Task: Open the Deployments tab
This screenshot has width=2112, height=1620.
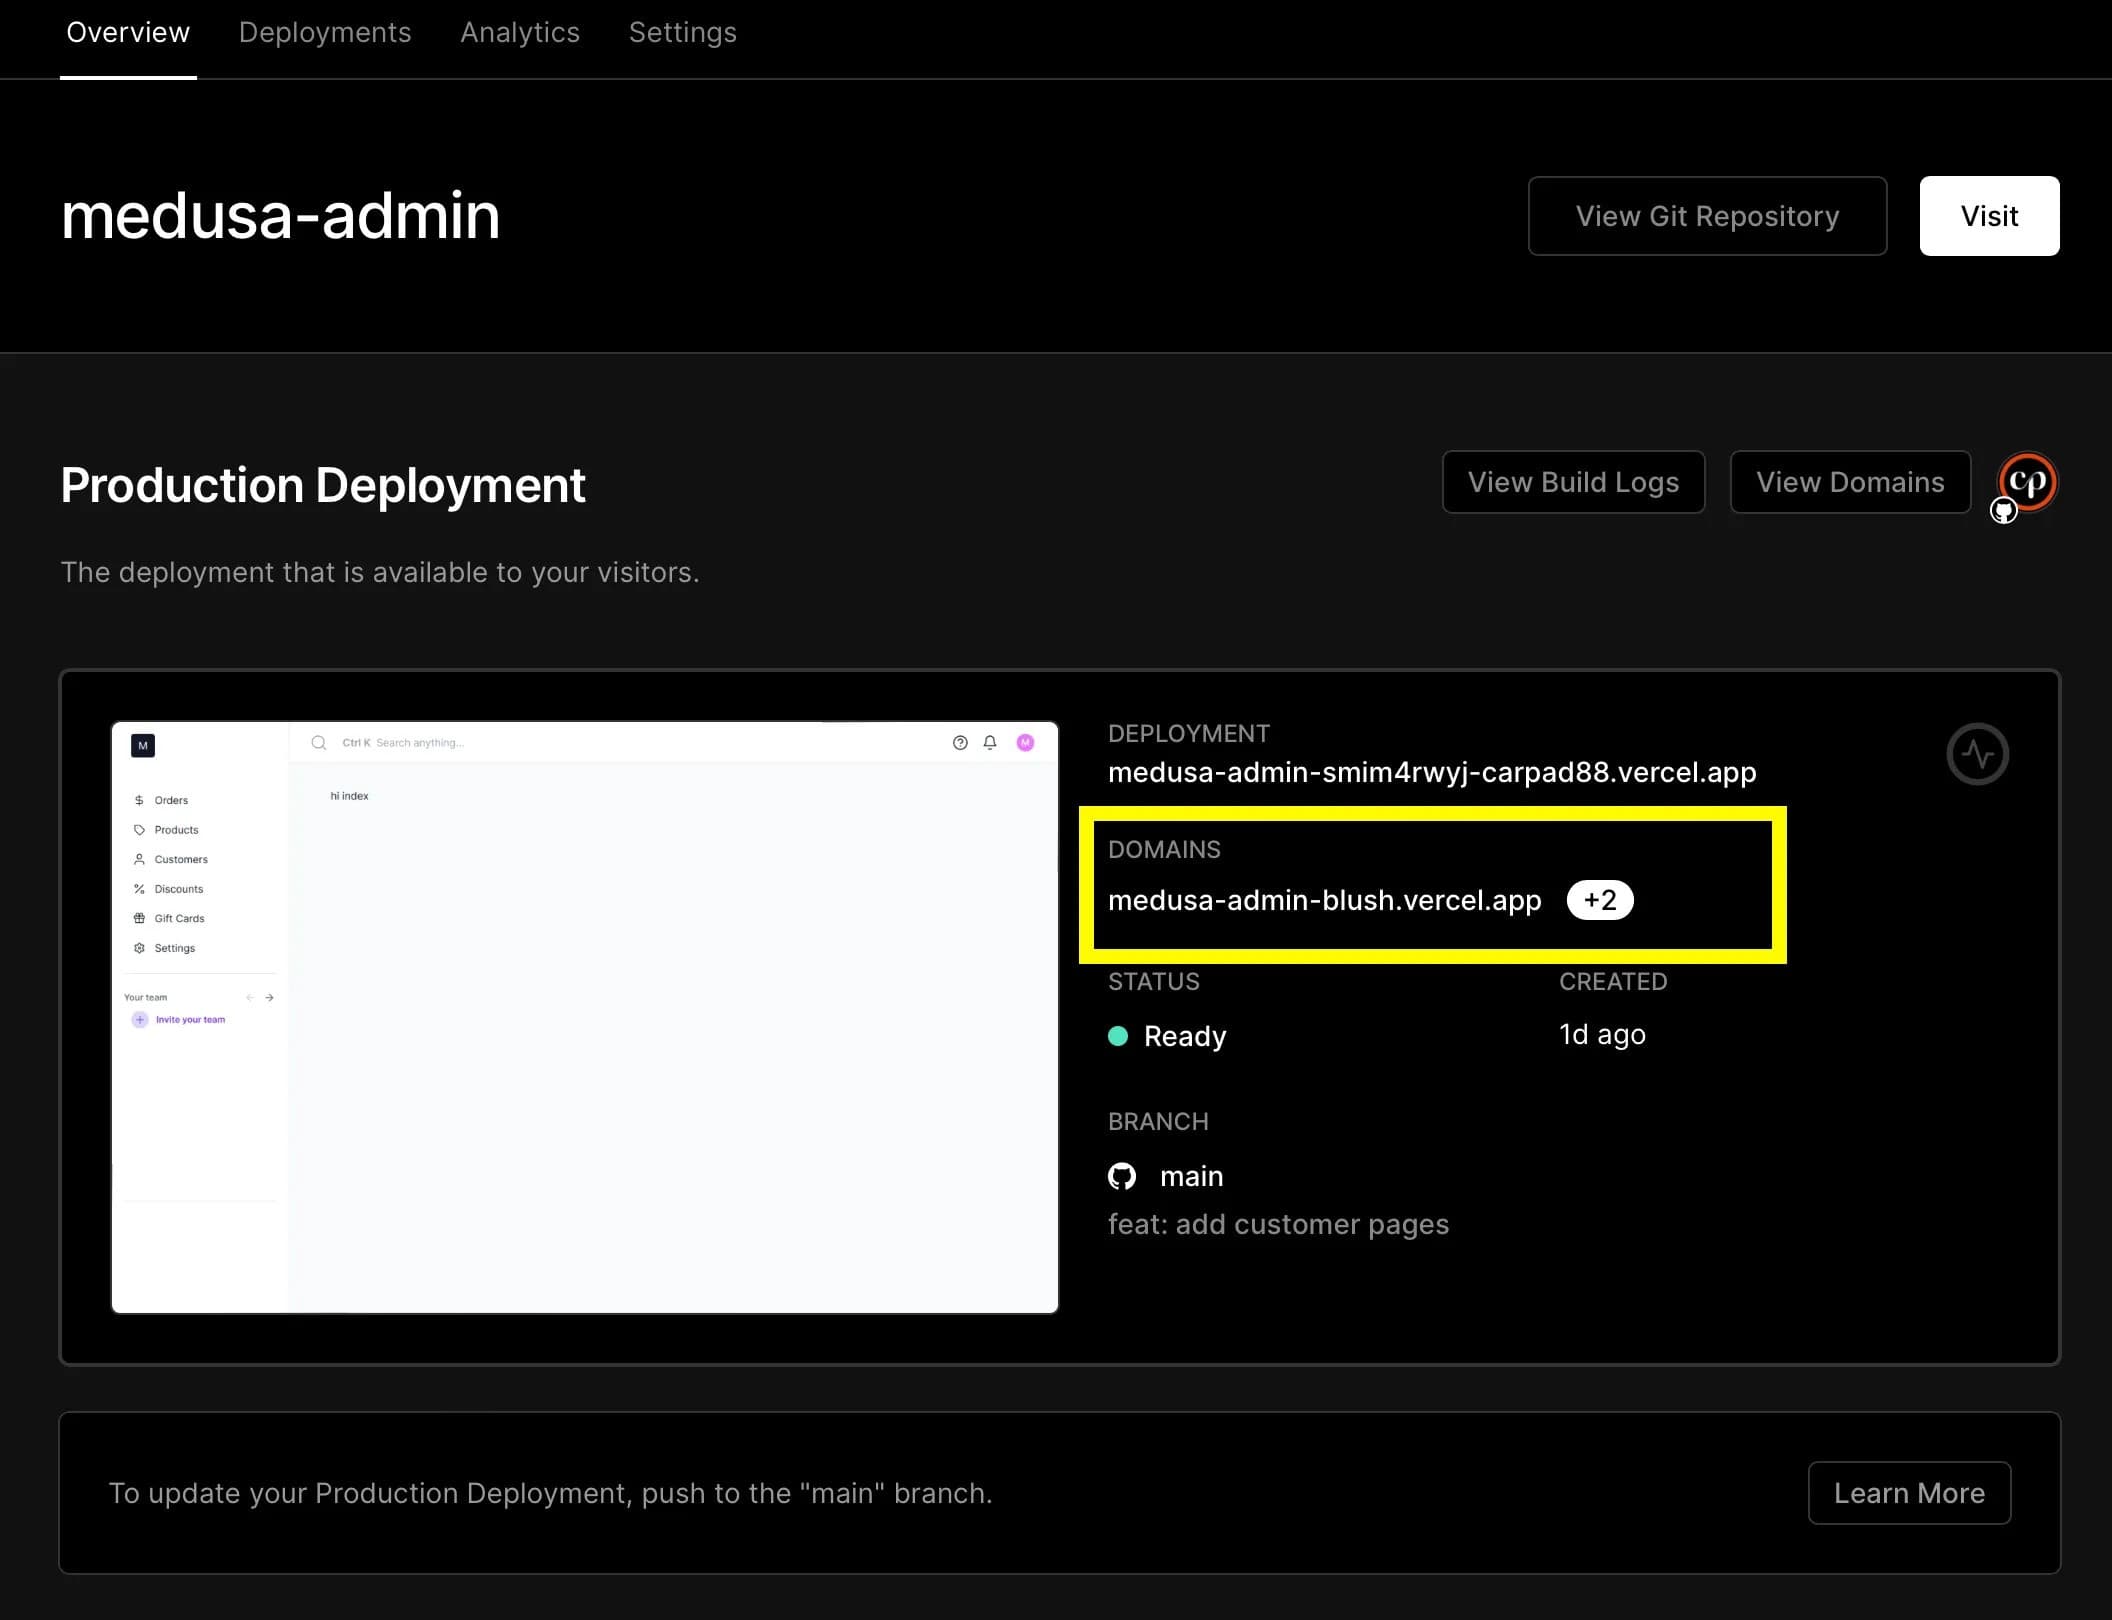Action: (325, 33)
